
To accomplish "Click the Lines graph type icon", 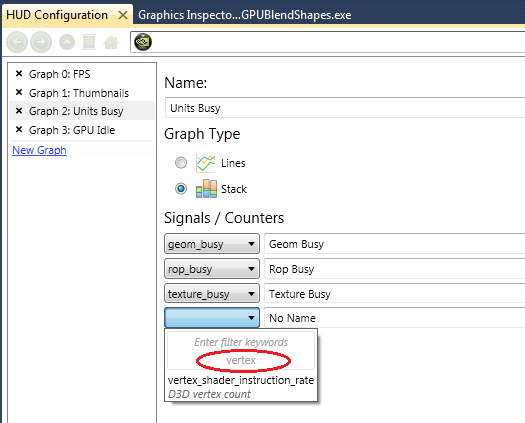I will (206, 163).
